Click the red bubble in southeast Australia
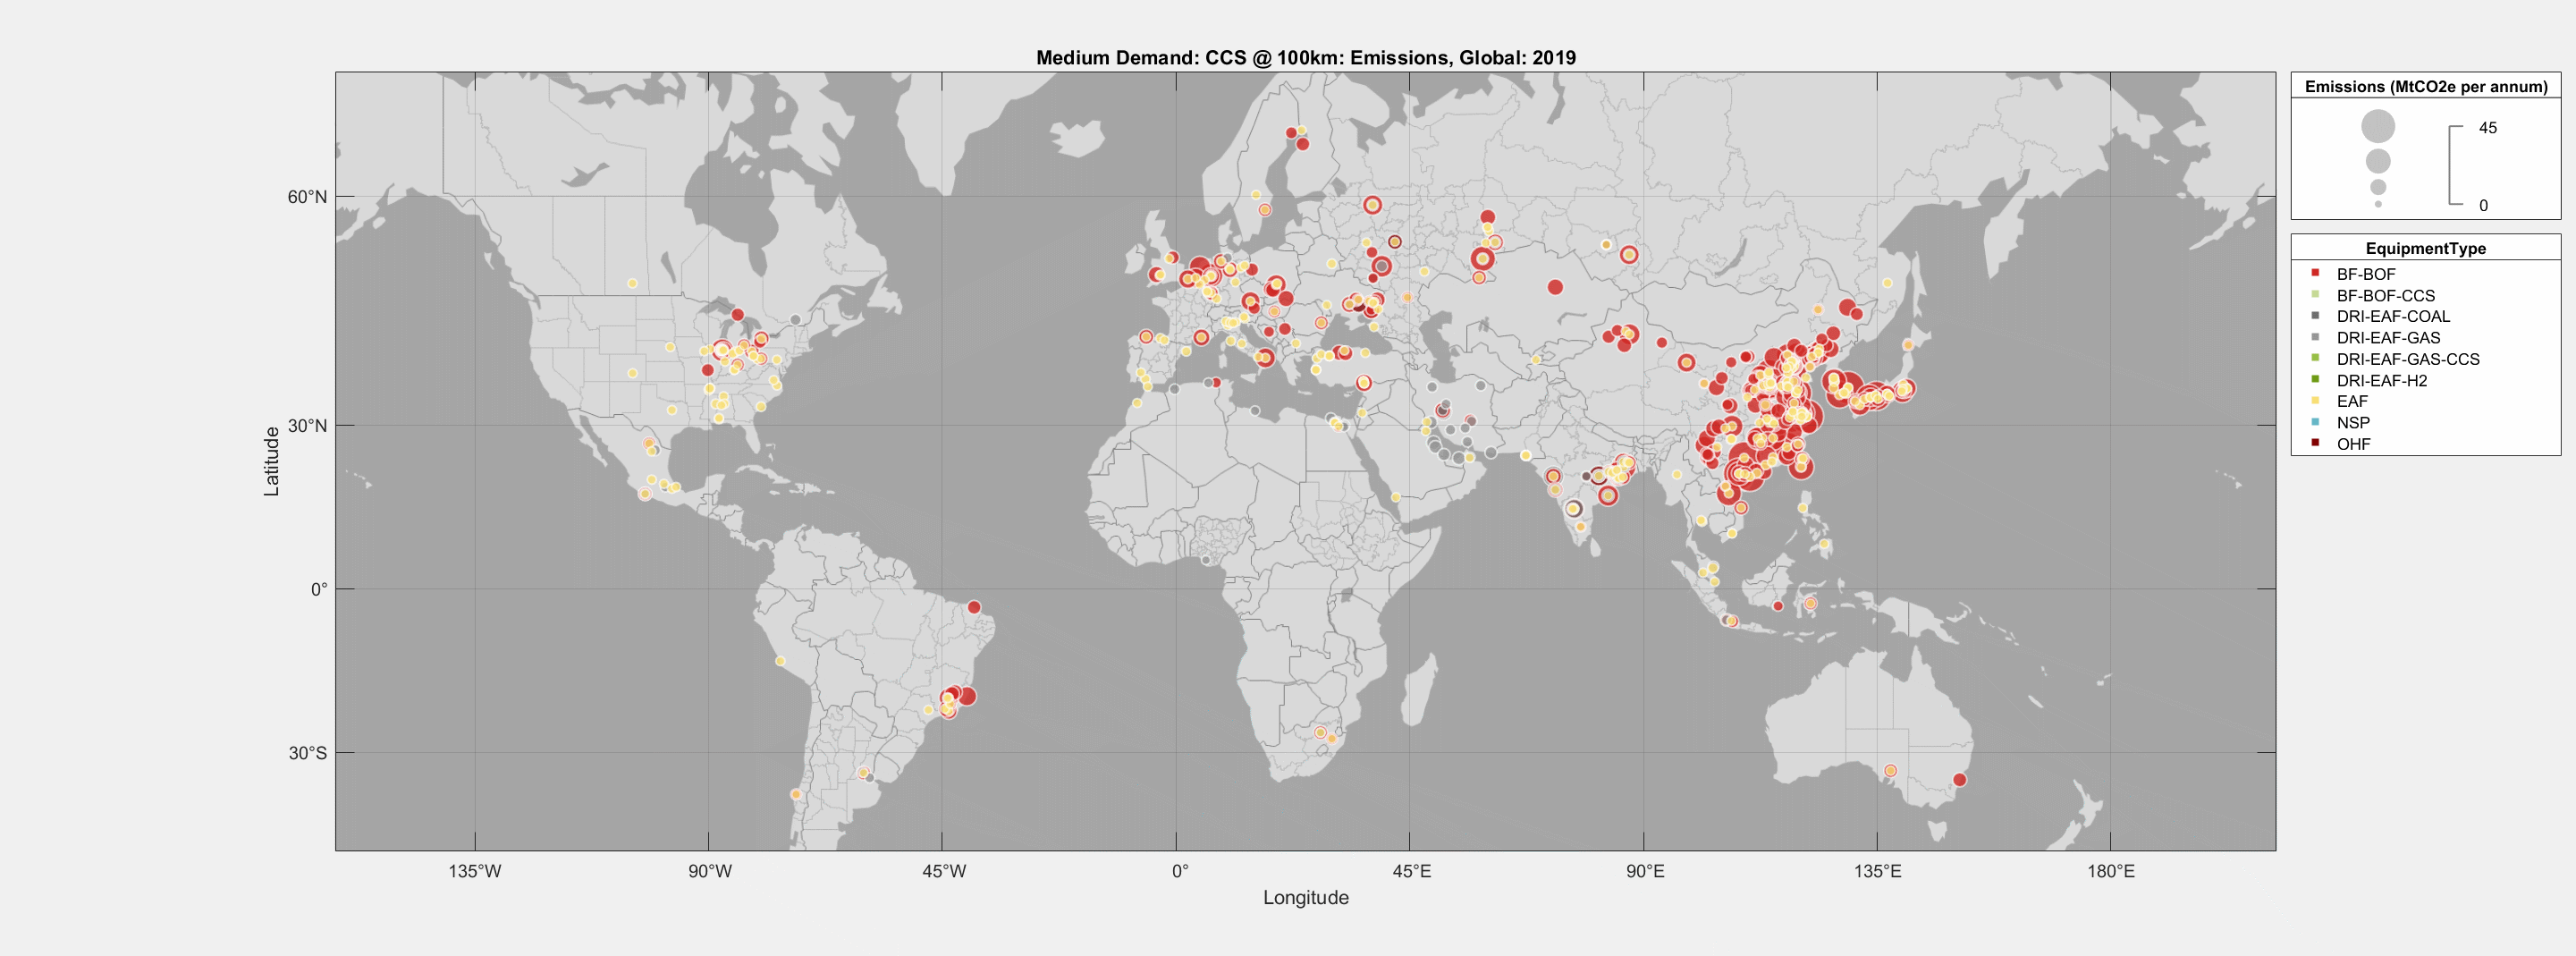Screen dimensions: 2576x956 [1959, 780]
